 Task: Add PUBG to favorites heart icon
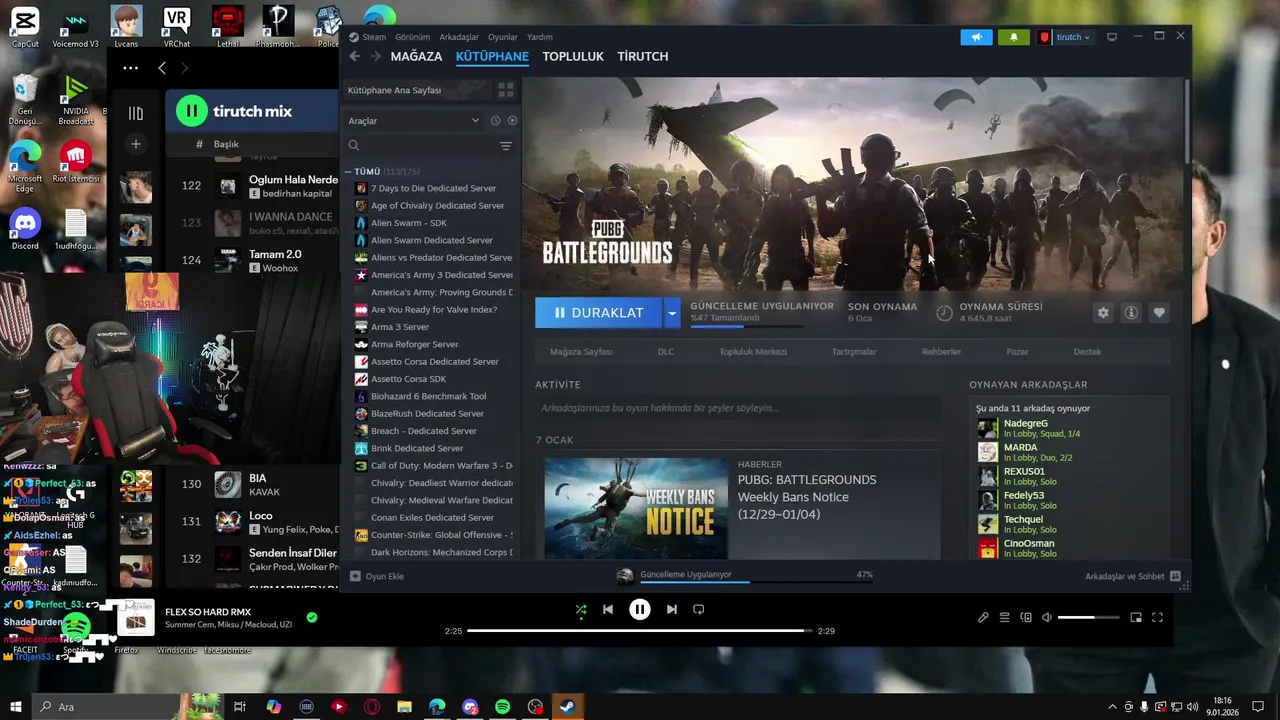point(1159,313)
